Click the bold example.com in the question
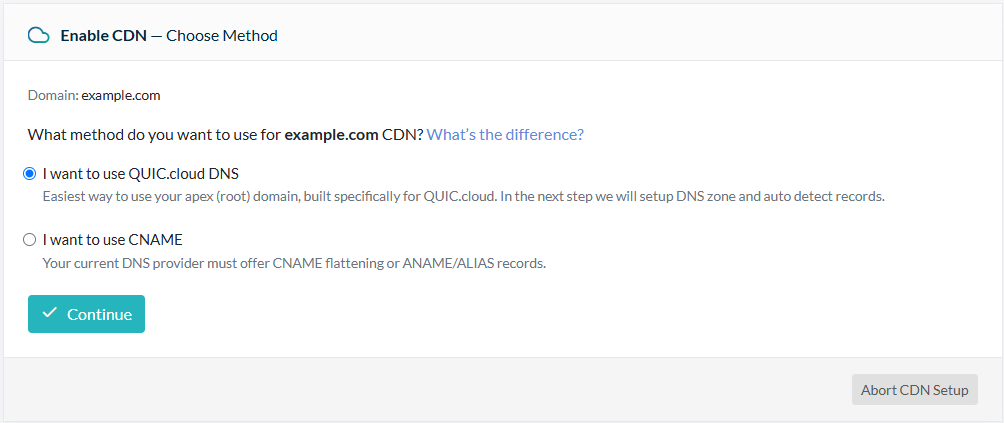 point(331,134)
